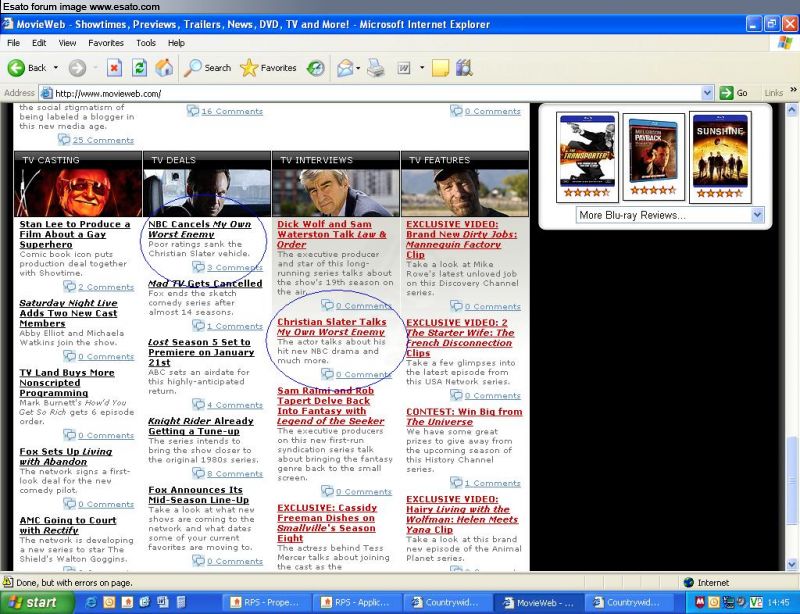Open the Win Big from The Universe contest

click(464, 416)
